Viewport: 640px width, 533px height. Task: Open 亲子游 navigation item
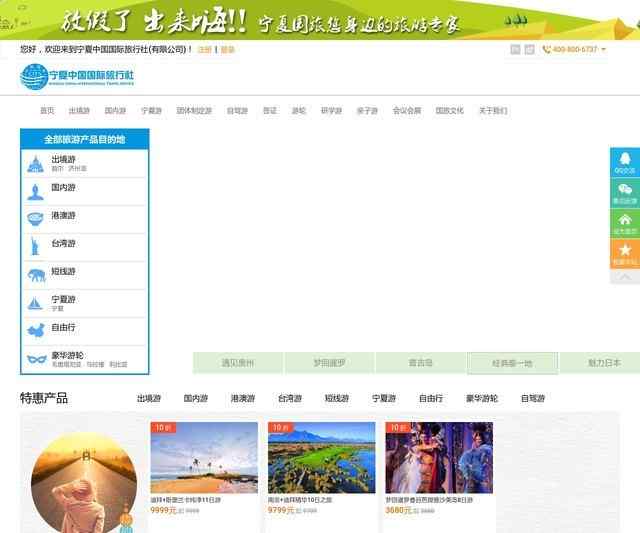click(367, 111)
